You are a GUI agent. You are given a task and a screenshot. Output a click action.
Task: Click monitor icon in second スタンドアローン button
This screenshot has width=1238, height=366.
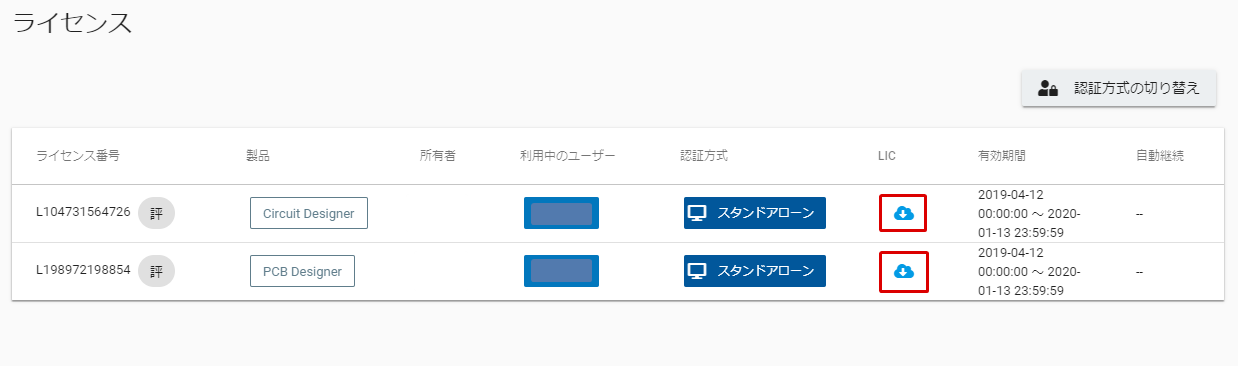click(698, 271)
